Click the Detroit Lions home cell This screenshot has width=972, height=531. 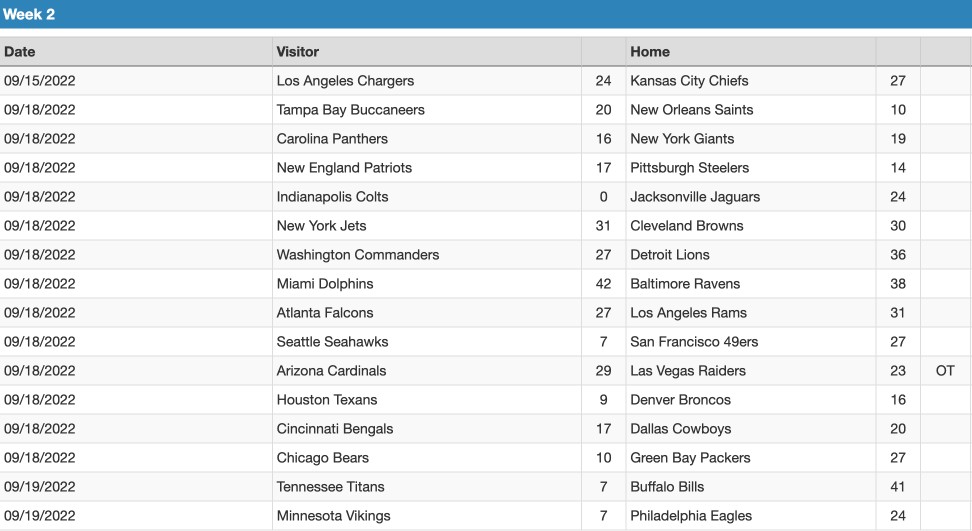[751, 255]
